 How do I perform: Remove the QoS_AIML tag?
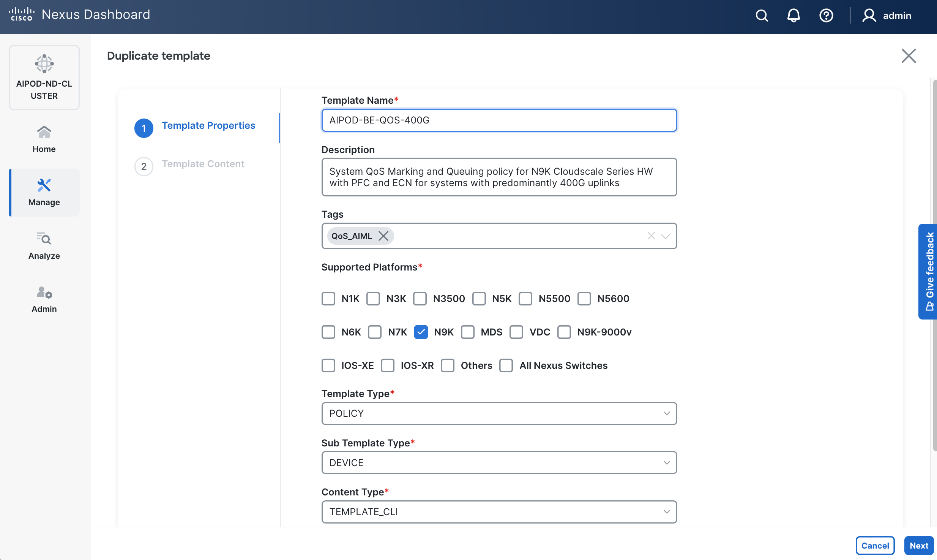point(384,236)
